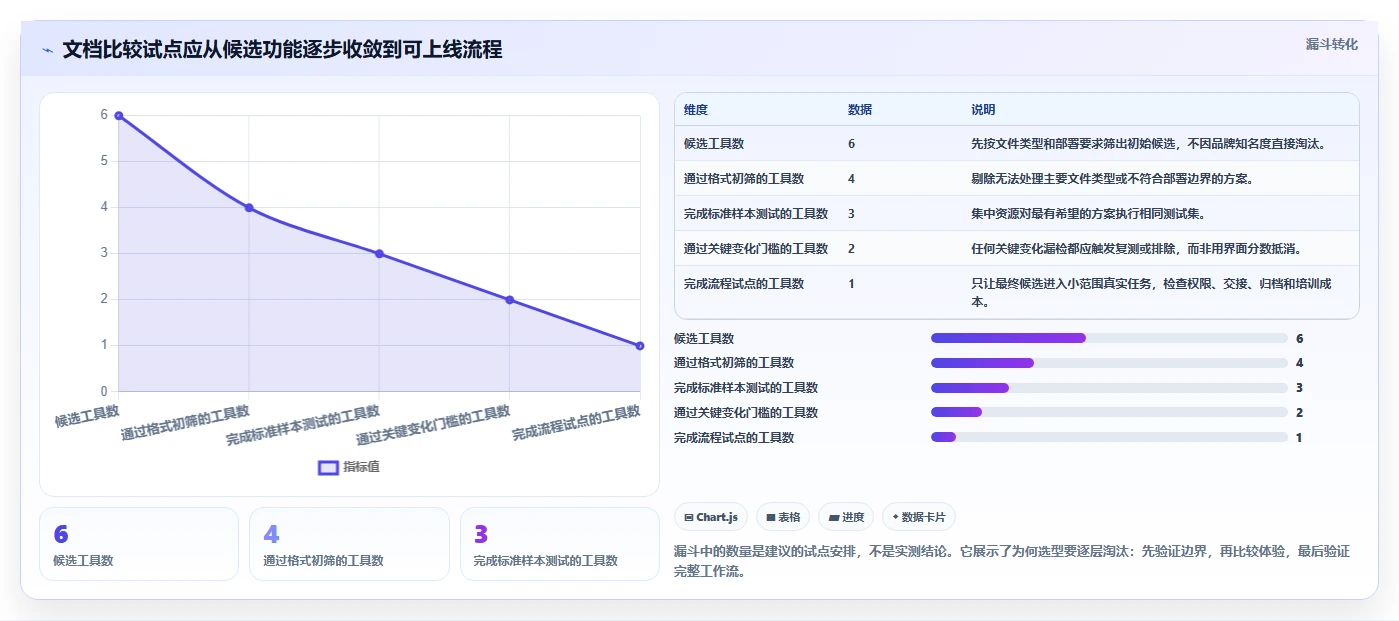Click the data card showing 4
The height and width of the screenshot is (621, 1399).
349,544
